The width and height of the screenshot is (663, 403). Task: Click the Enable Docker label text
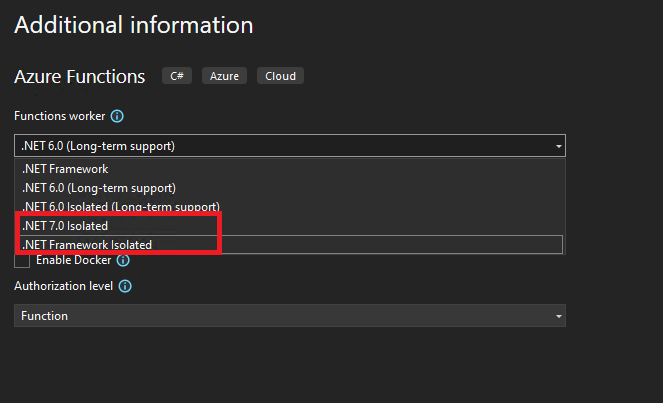74,260
